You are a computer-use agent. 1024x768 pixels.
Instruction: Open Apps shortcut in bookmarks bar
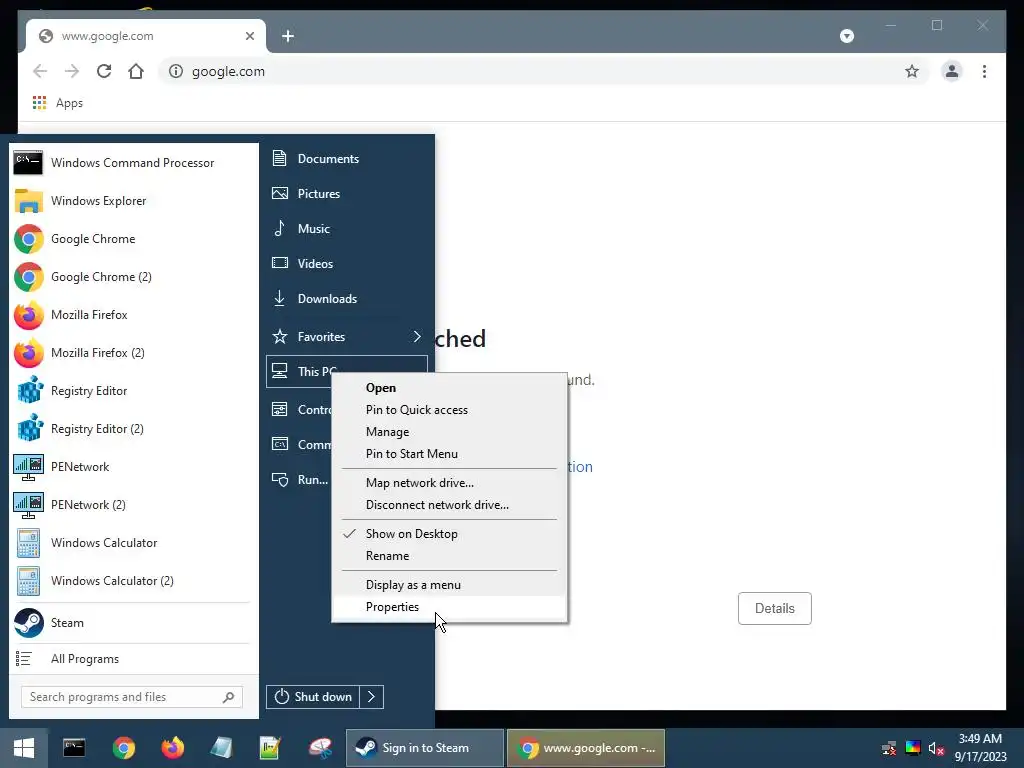[57, 103]
